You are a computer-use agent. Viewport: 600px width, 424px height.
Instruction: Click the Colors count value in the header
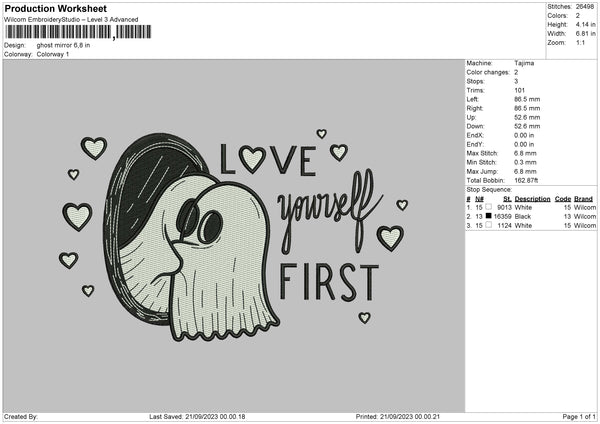(577, 16)
